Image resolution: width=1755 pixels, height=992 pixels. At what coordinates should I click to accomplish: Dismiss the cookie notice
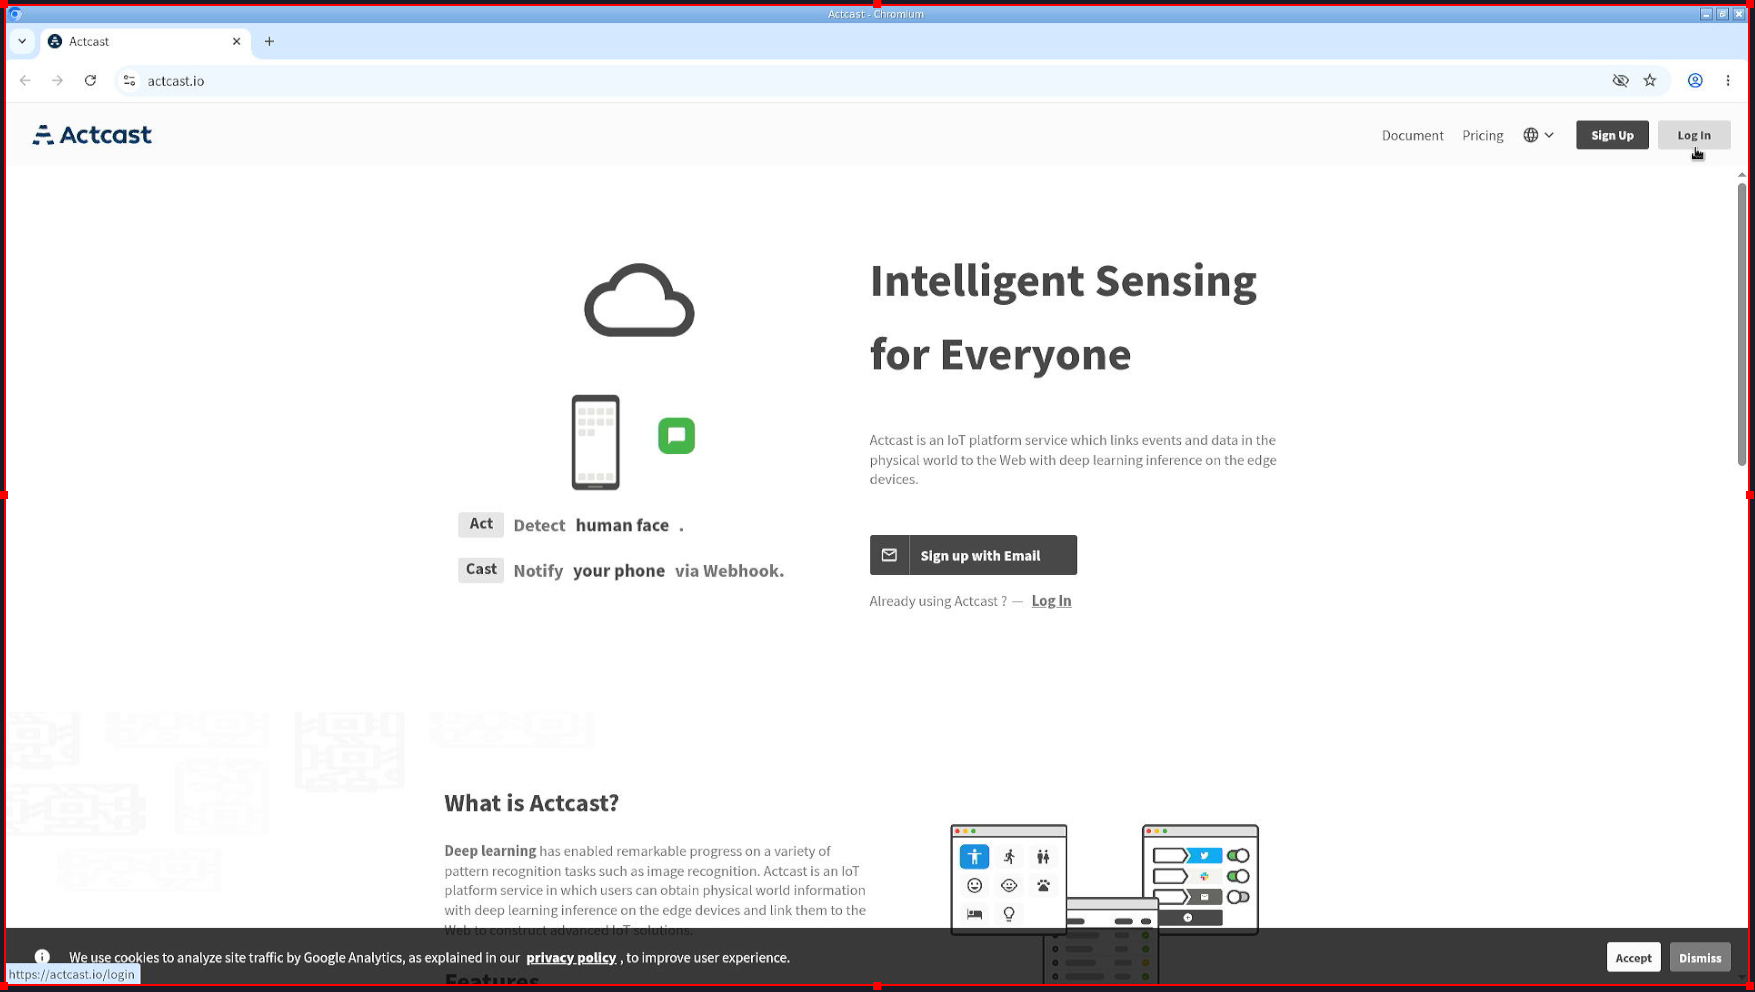[1700, 957]
